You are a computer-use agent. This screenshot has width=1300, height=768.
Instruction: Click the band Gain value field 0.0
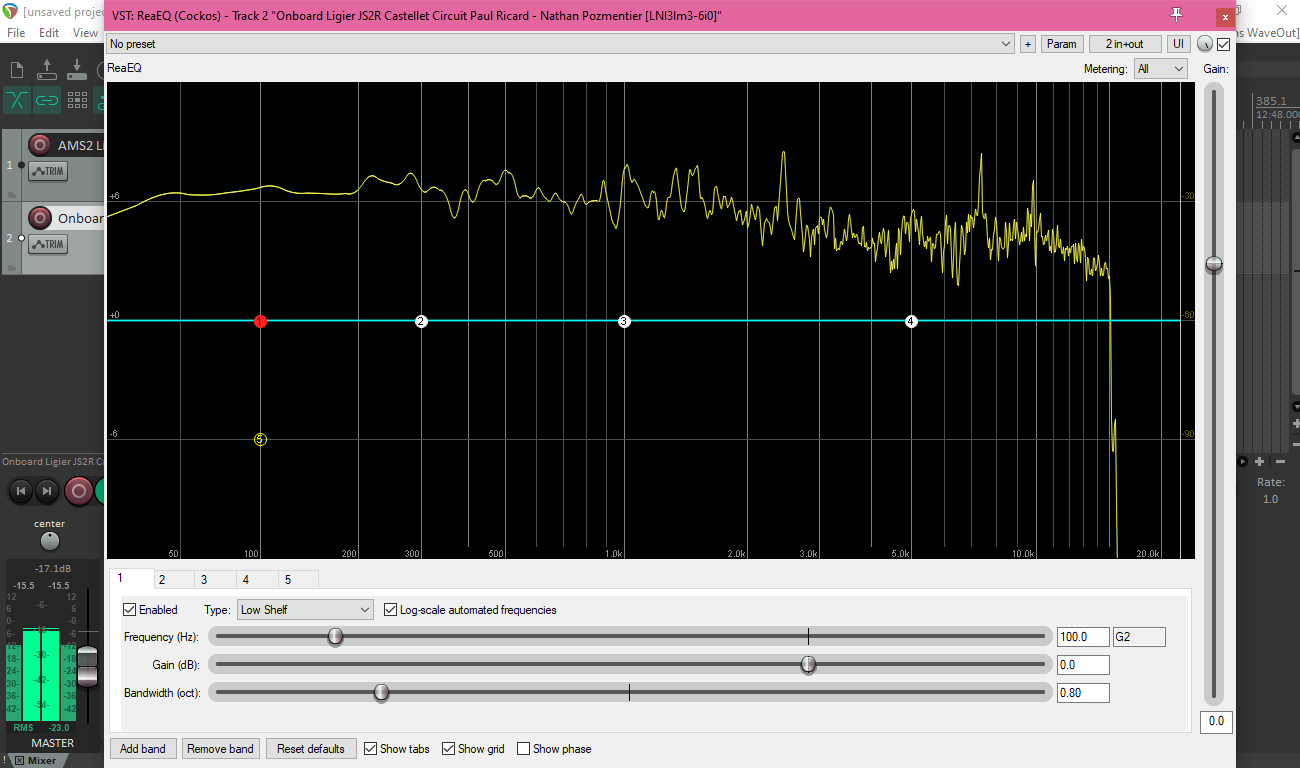point(1083,665)
